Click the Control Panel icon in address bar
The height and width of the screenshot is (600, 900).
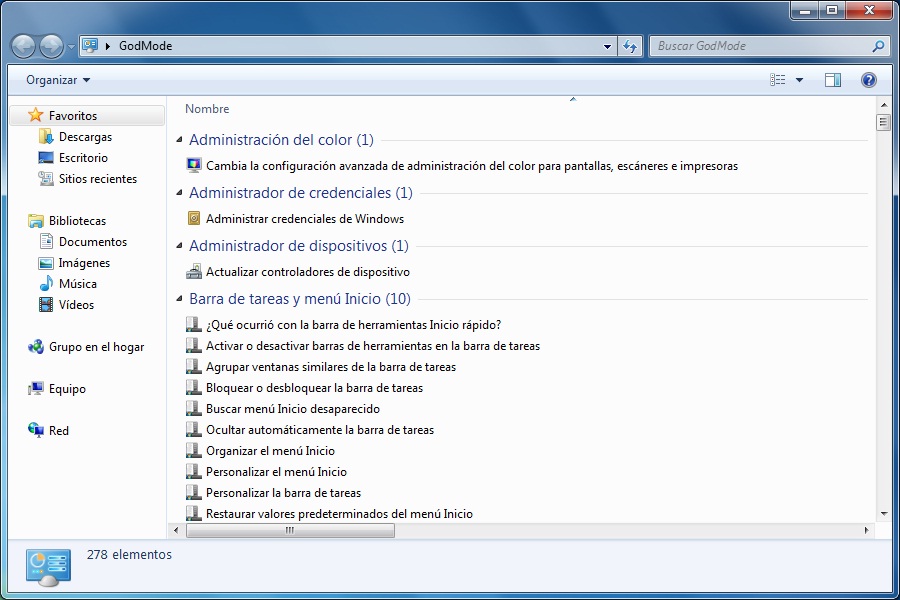coord(90,45)
